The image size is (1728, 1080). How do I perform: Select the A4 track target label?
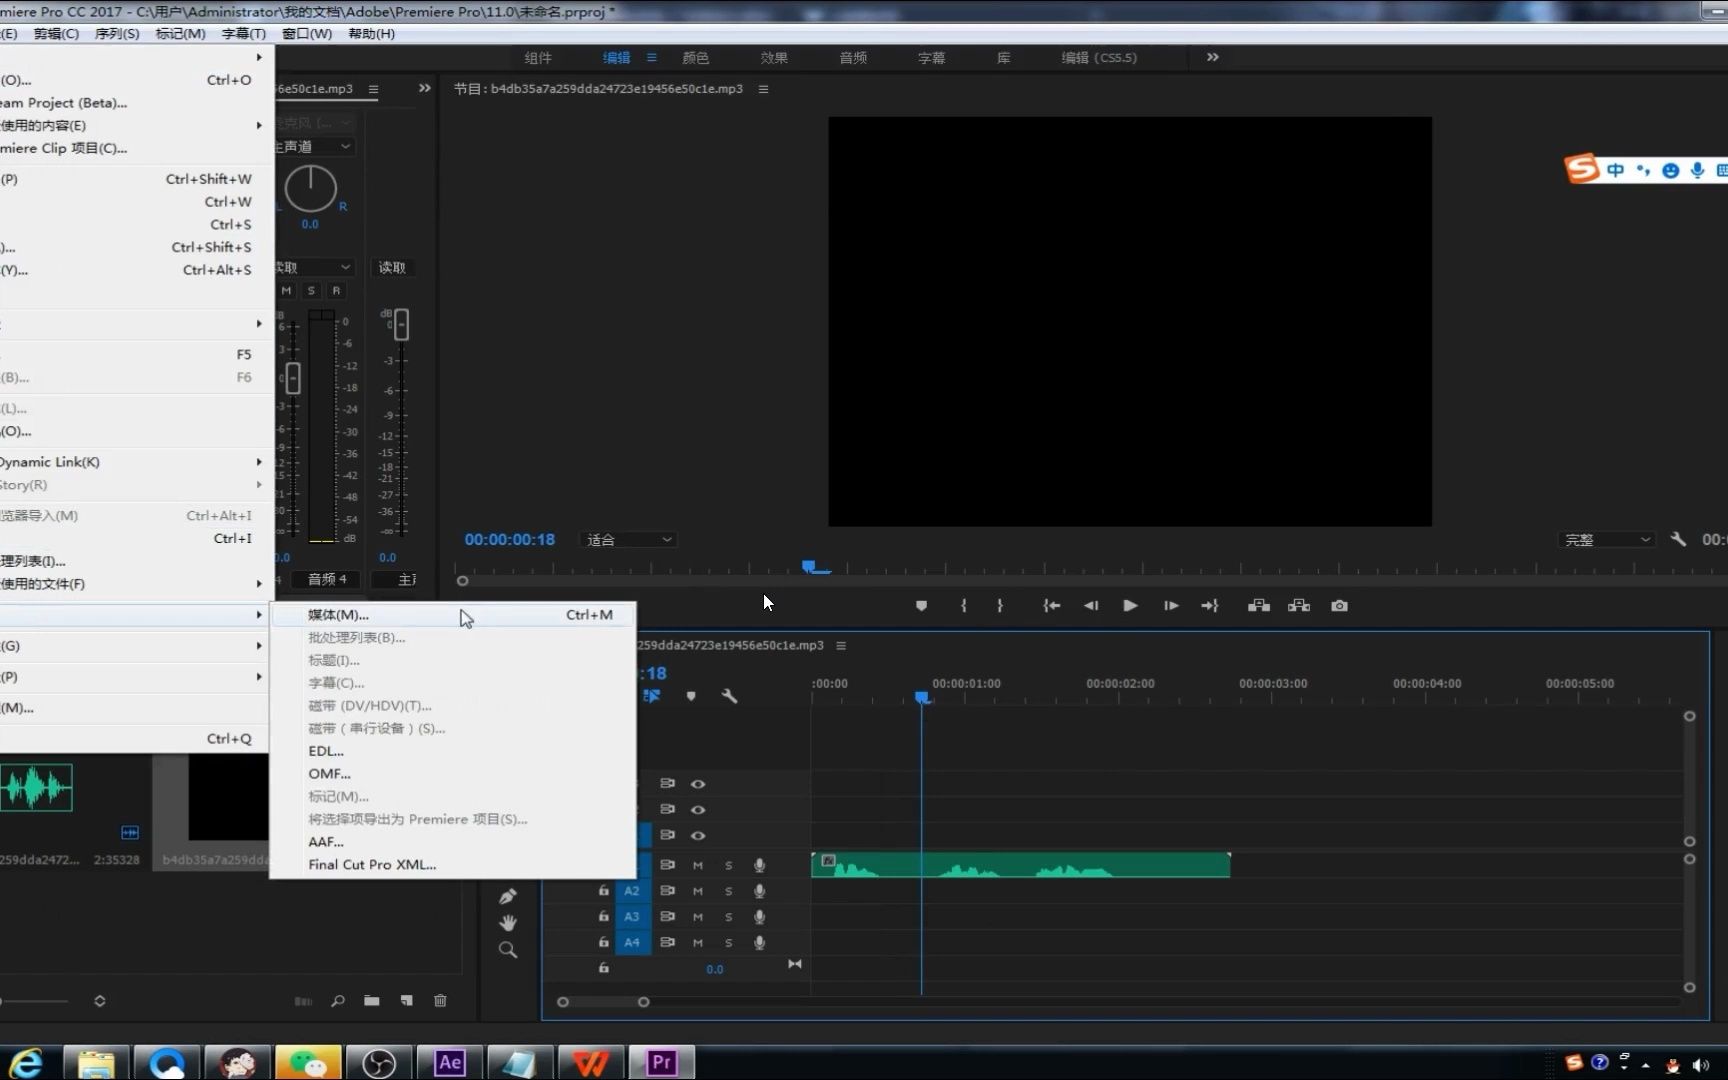[632, 943]
